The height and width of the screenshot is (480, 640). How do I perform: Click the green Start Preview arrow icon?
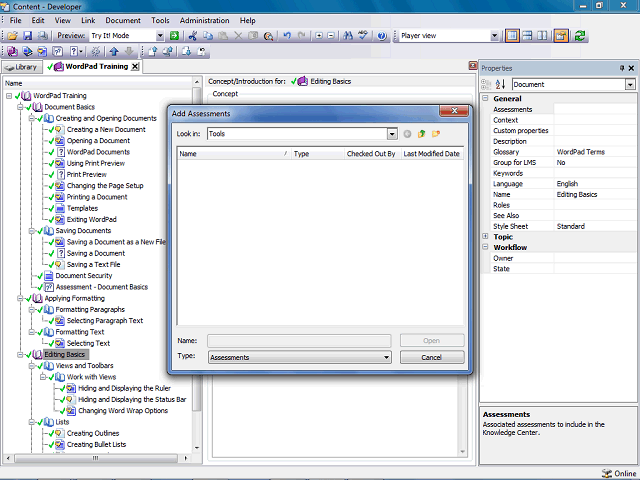click(174, 36)
